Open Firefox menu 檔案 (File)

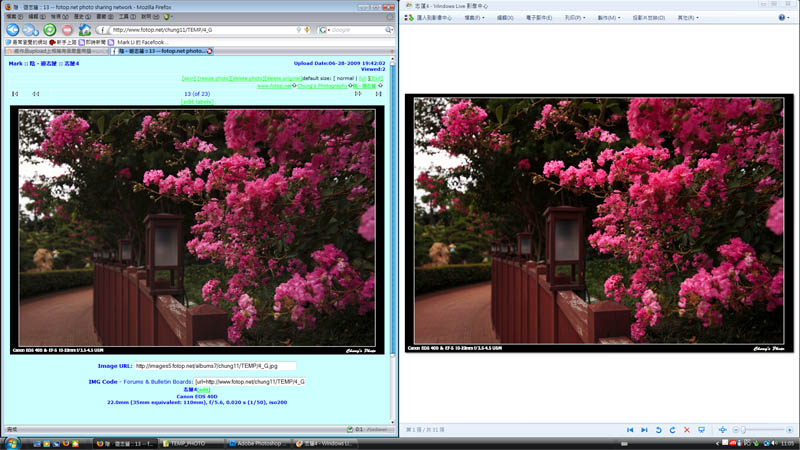click(x=14, y=17)
